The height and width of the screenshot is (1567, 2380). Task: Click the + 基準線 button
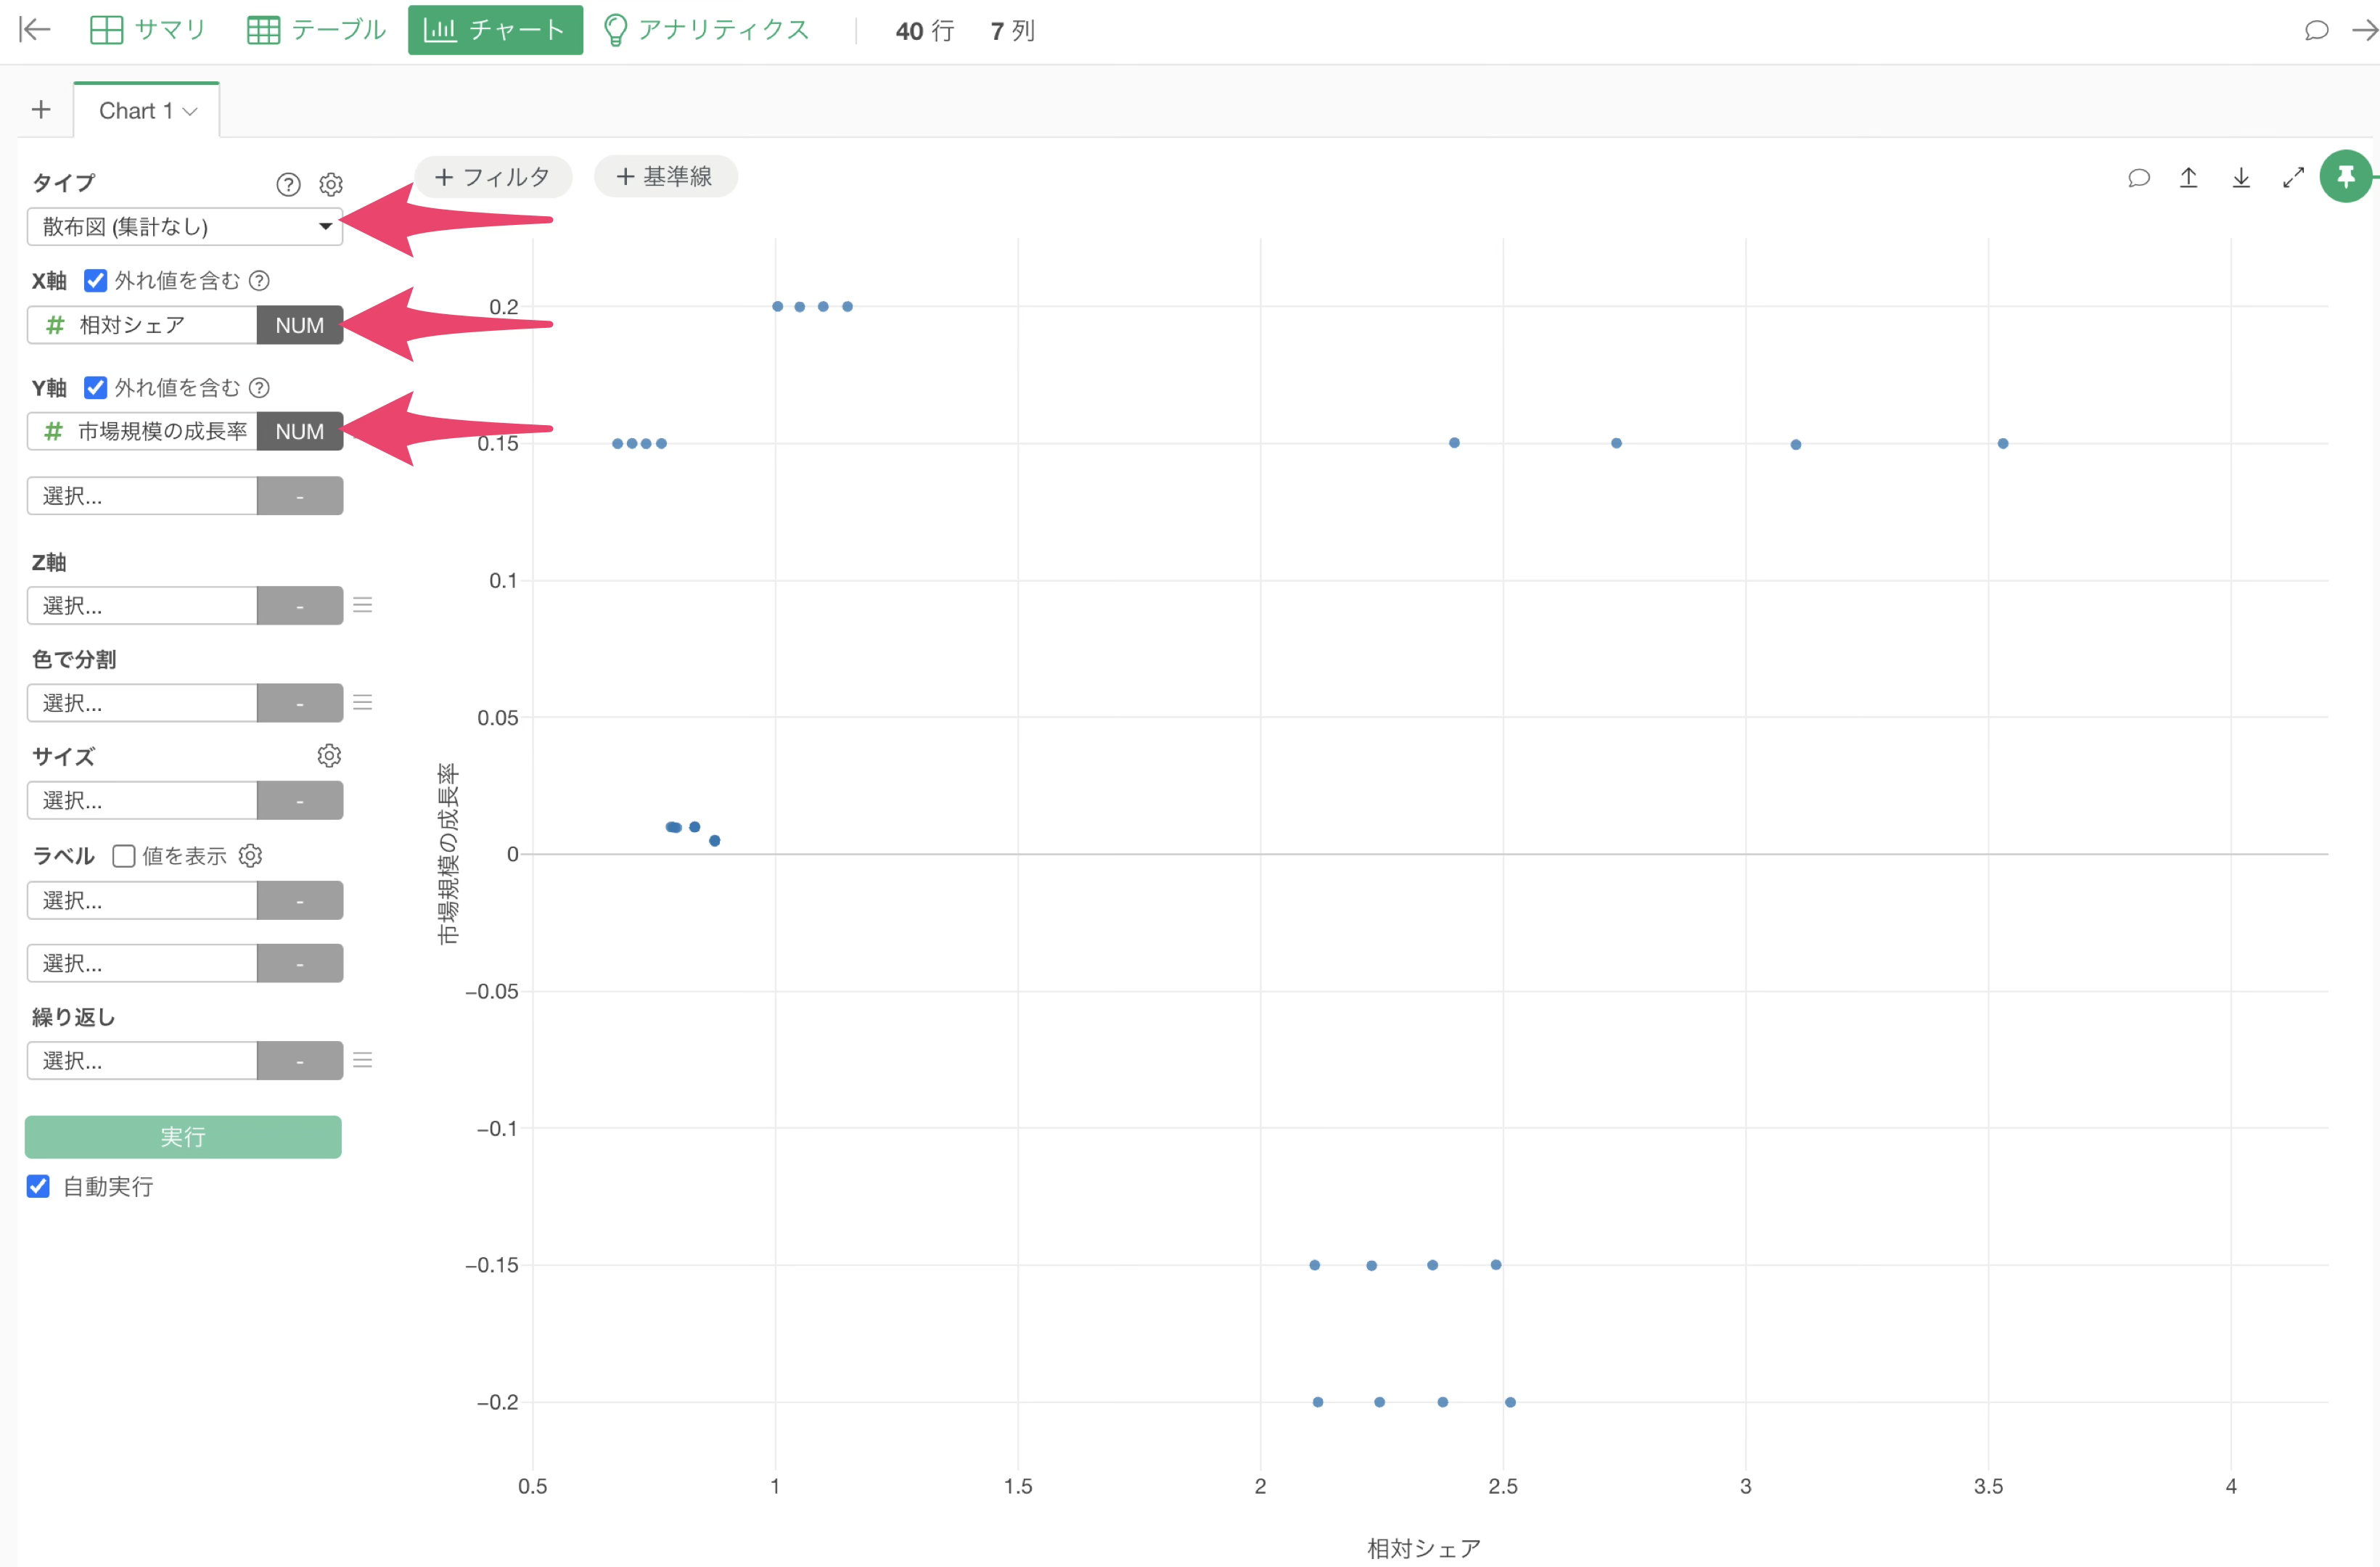[x=665, y=177]
